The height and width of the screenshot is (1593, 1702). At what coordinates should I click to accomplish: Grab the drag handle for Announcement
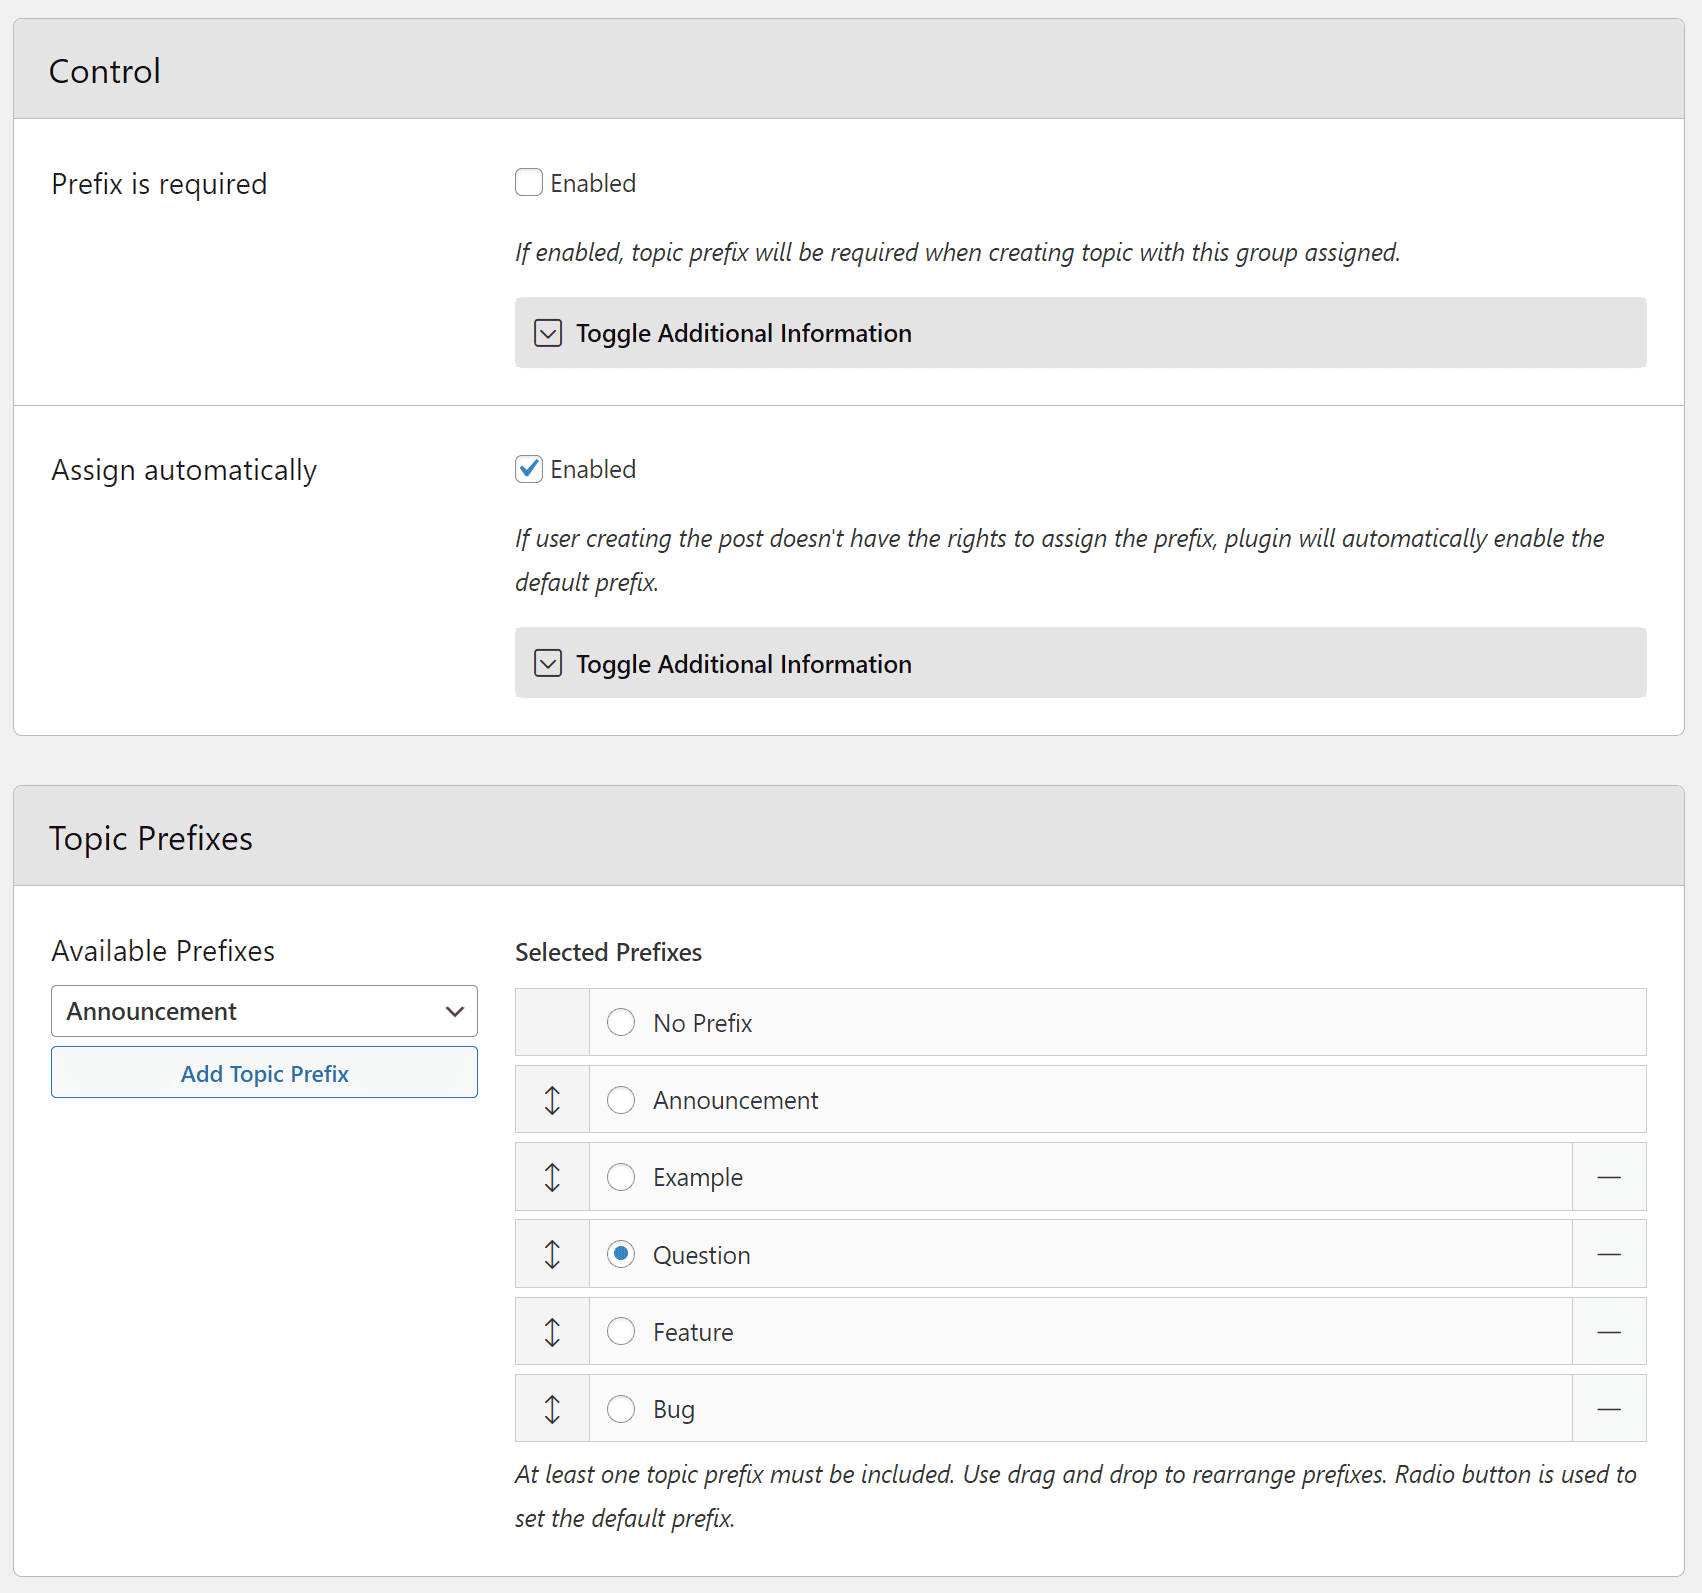pyautogui.click(x=552, y=1100)
